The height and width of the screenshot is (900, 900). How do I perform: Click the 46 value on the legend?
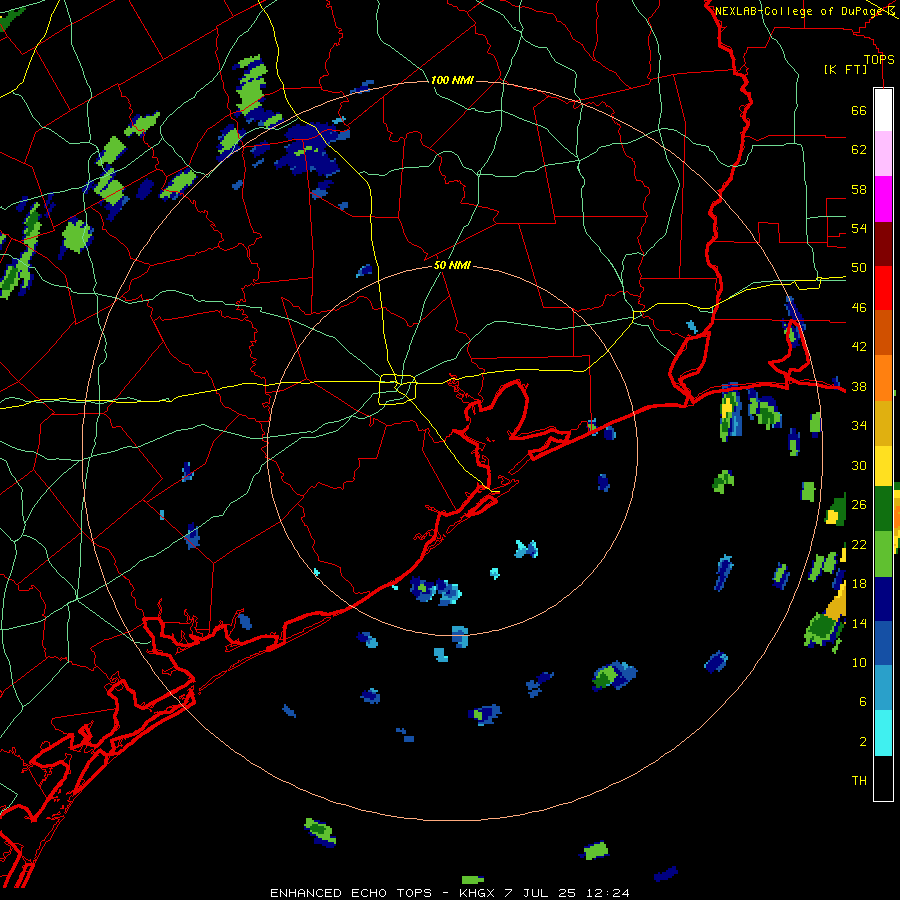(859, 308)
